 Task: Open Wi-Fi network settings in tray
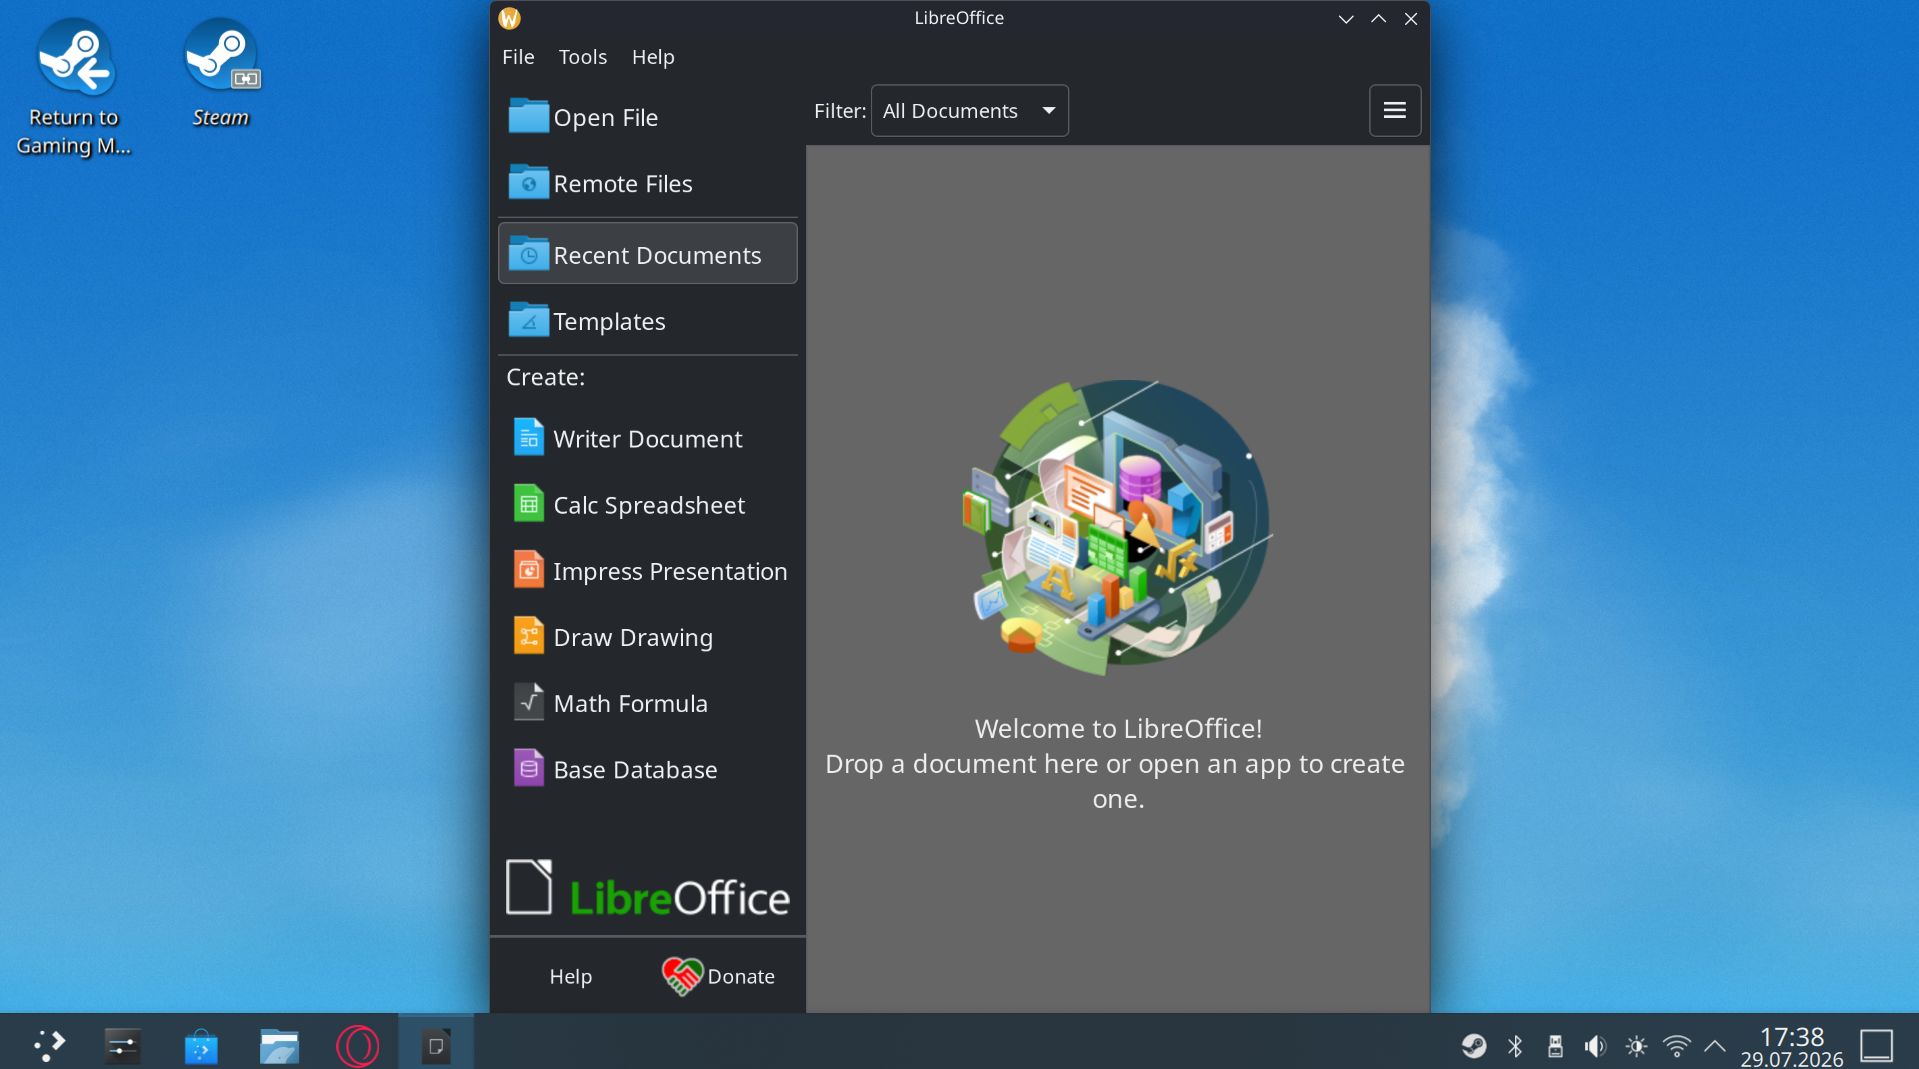click(x=1676, y=1046)
